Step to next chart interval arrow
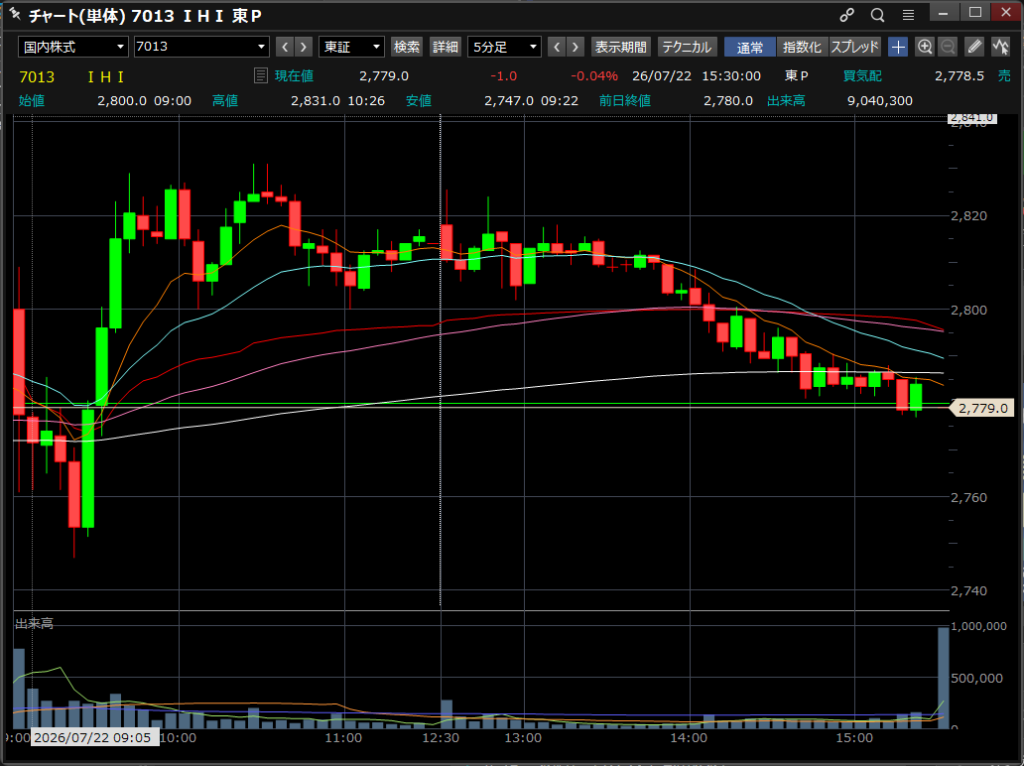Image resolution: width=1024 pixels, height=766 pixels. click(x=575, y=47)
